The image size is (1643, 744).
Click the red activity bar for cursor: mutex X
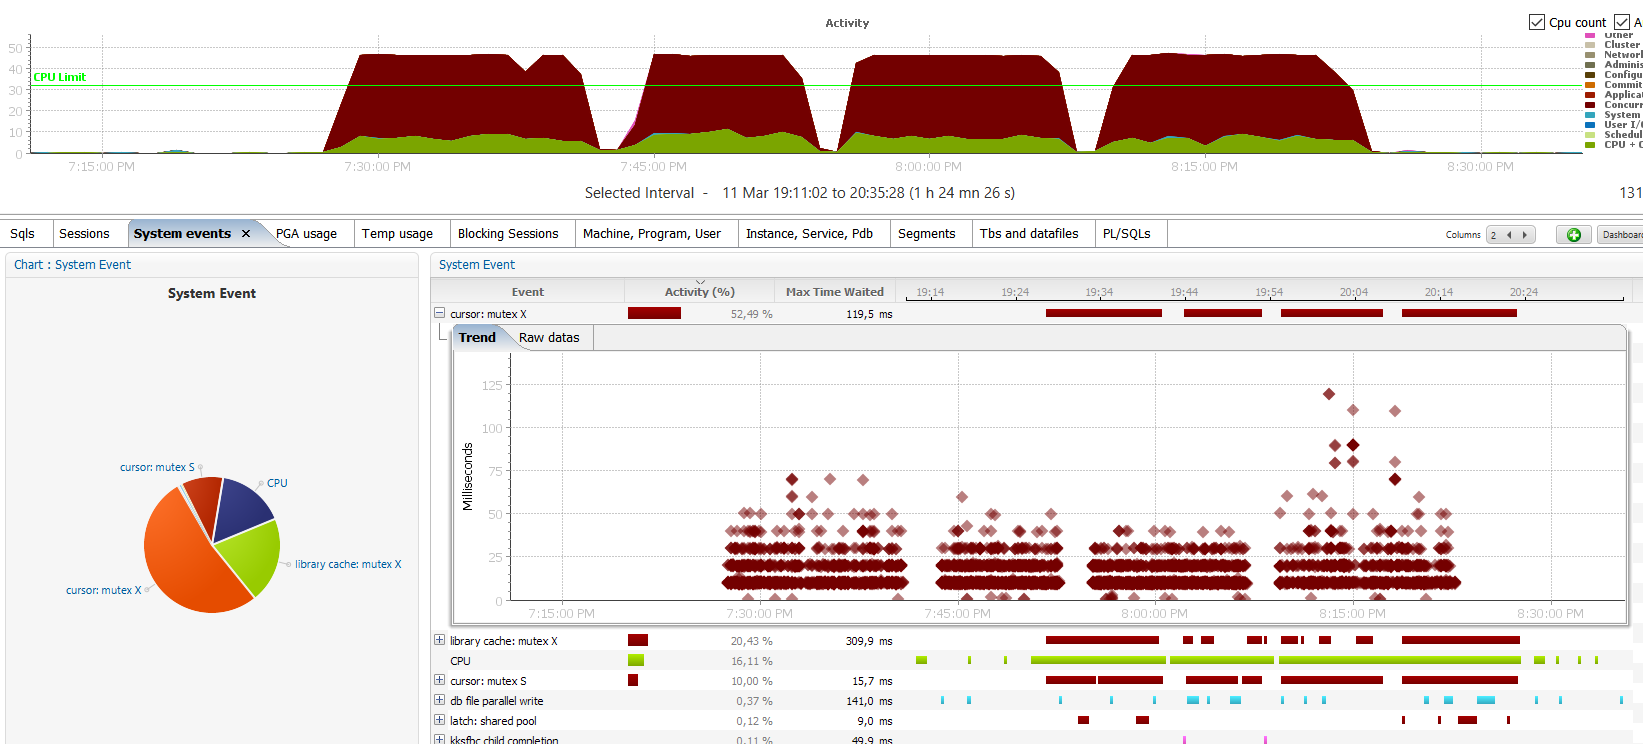coord(654,314)
